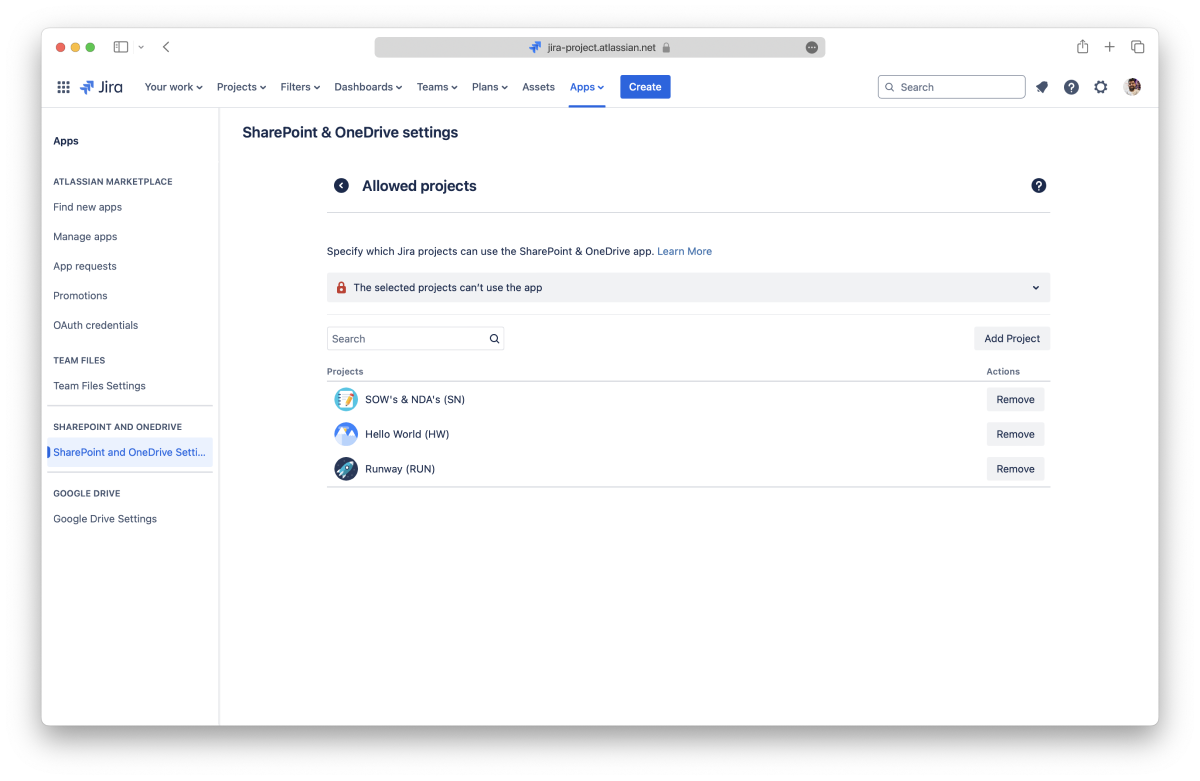Open the Jira app switcher grid icon

tap(63, 87)
